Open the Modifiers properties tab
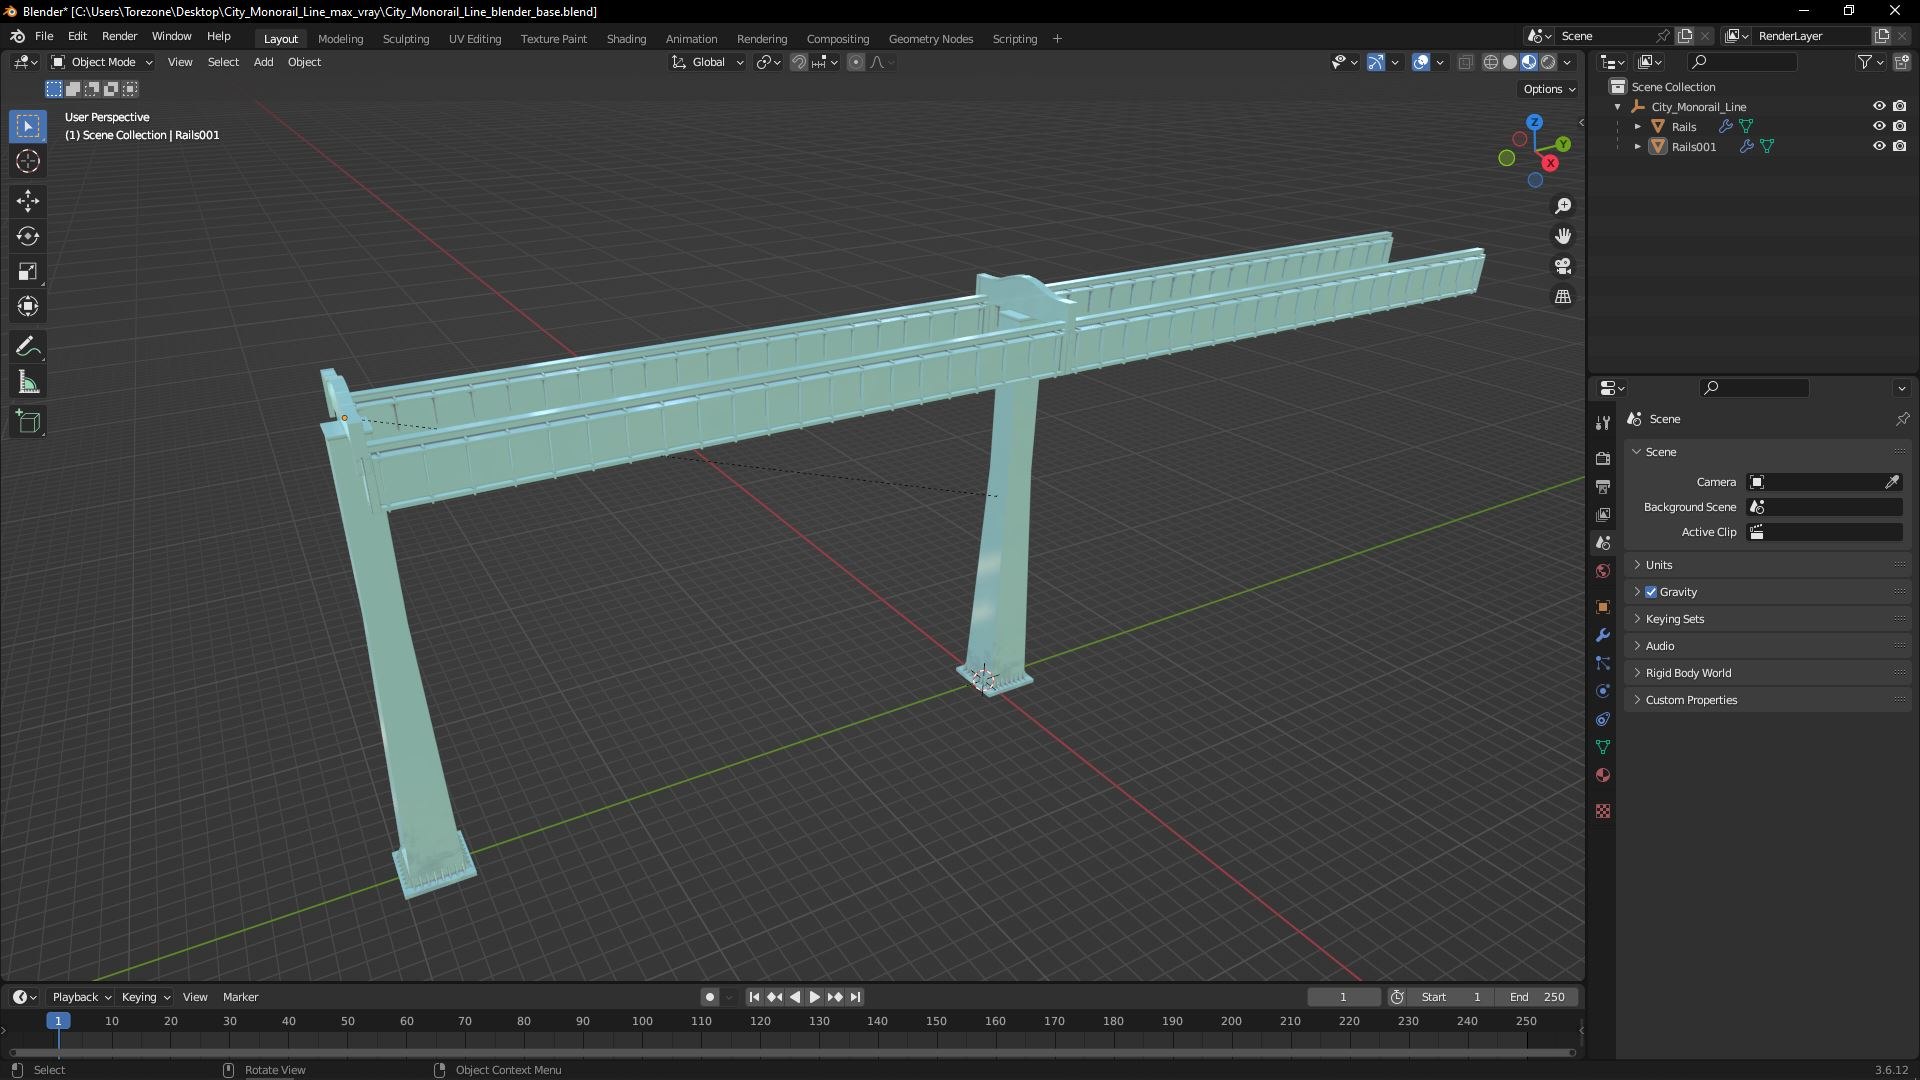The image size is (1920, 1080). click(x=1603, y=635)
